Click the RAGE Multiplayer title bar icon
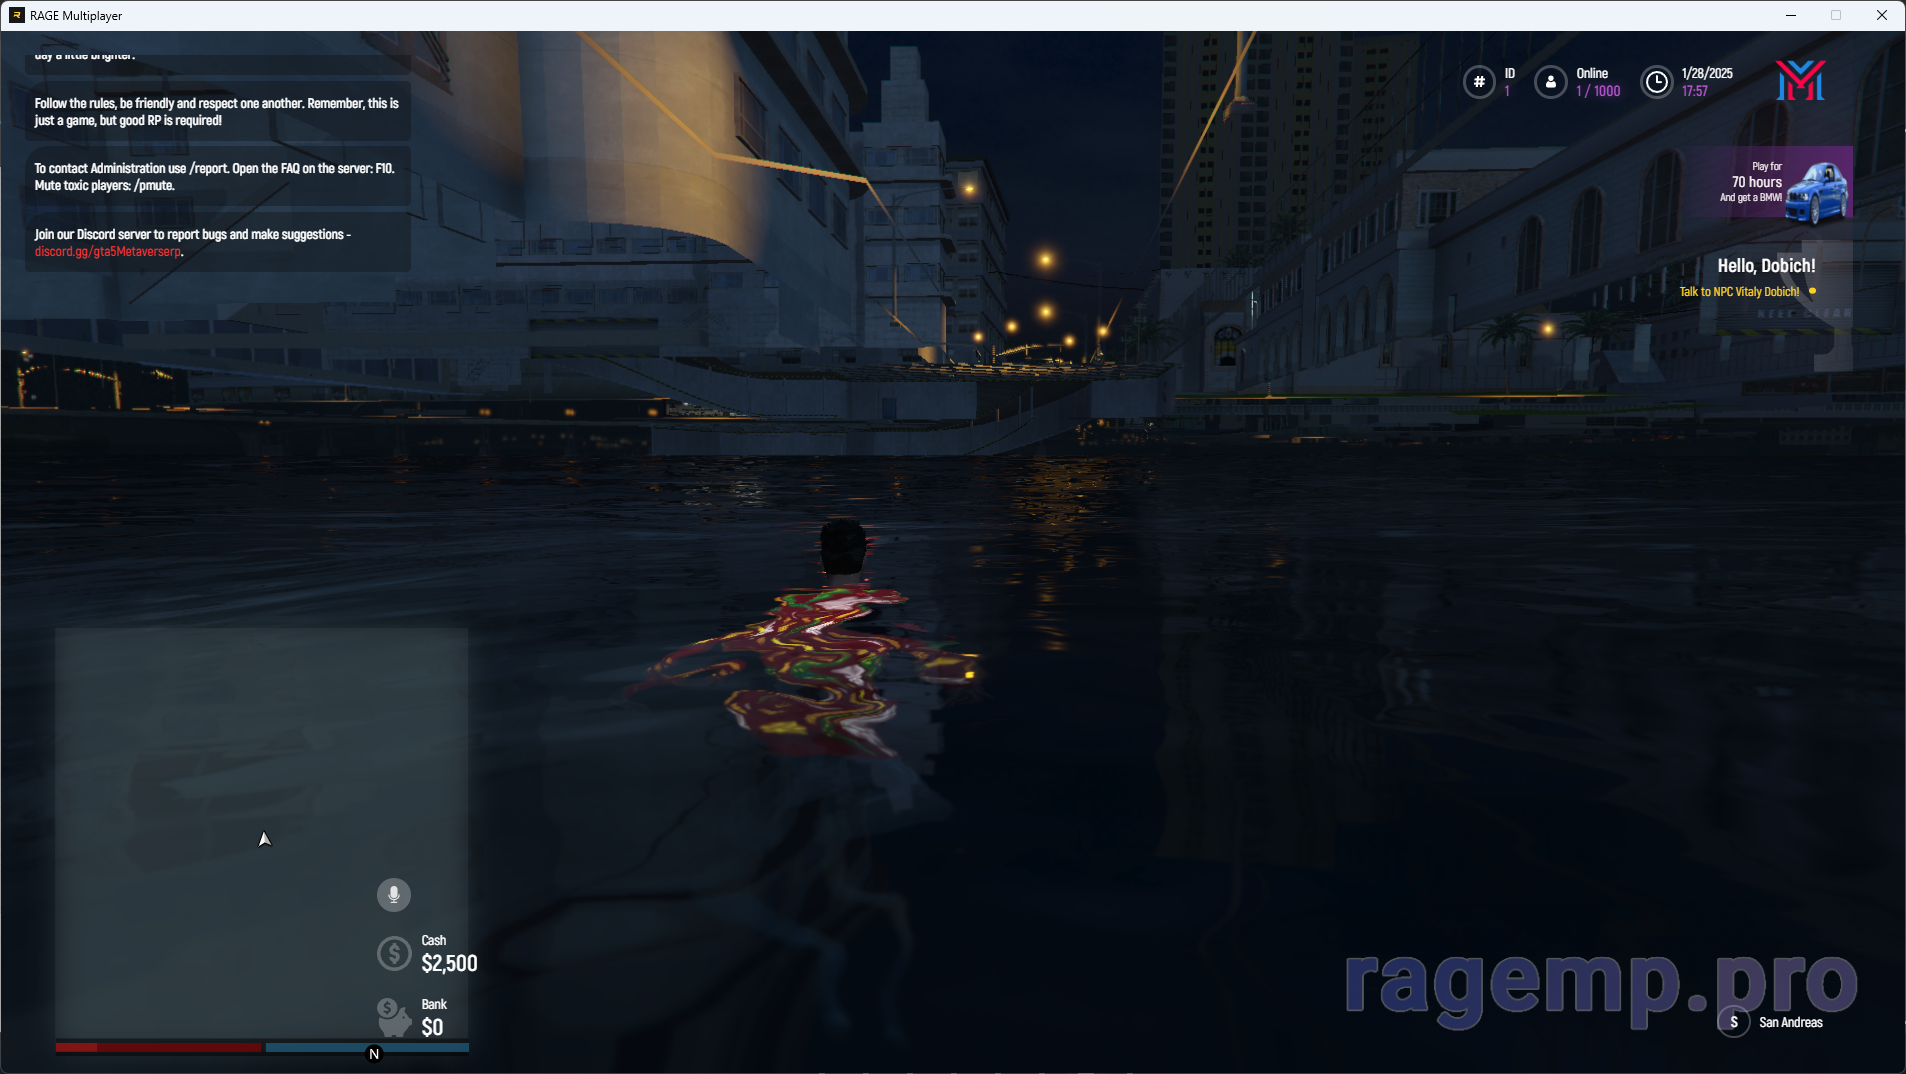 (17, 15)
